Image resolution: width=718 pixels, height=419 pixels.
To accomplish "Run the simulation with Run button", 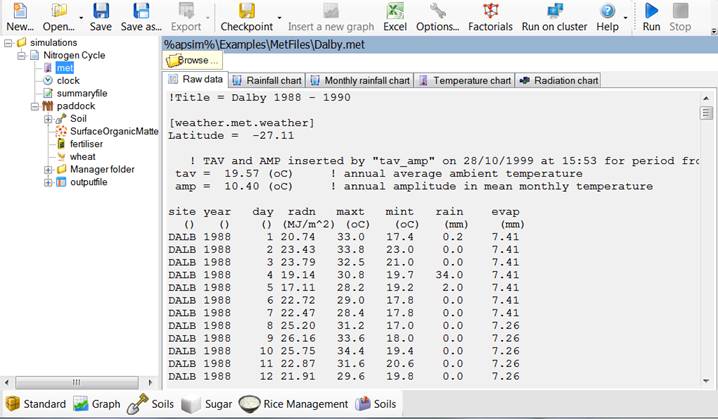I will click(x=651, y=17).
